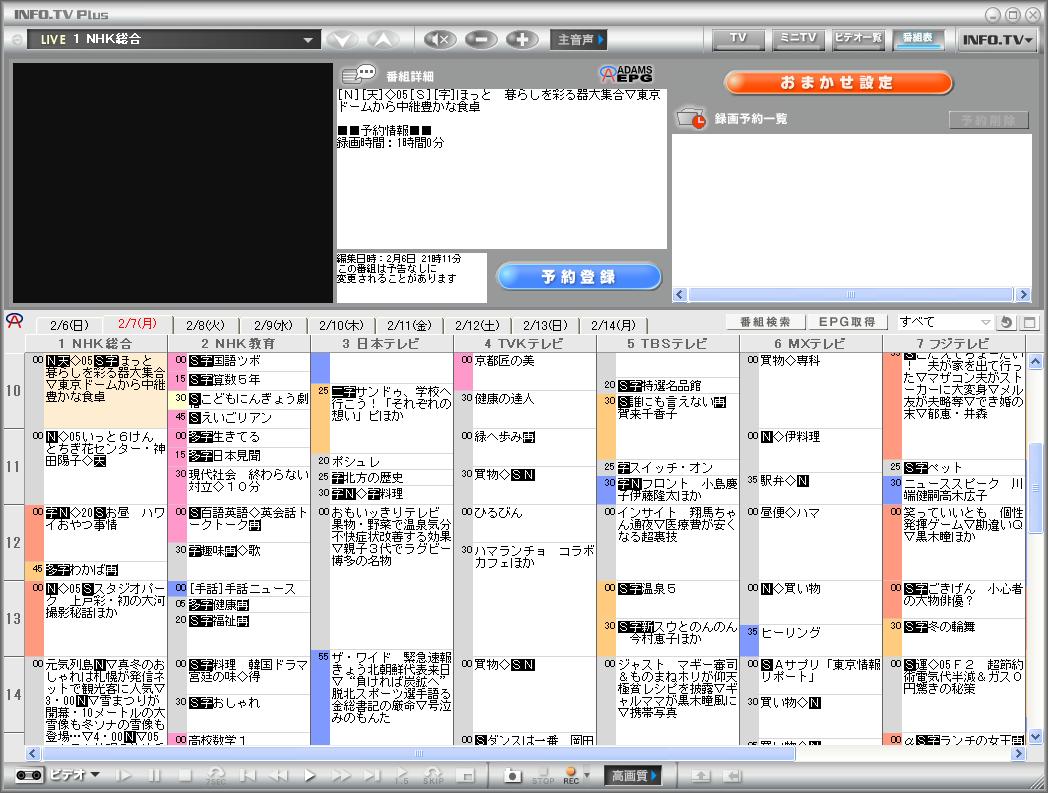Image resolution: width=1048 pixels, height=793 pixels.
Task: Select the 番組表 program guide tab
Action: coord(918,39)
